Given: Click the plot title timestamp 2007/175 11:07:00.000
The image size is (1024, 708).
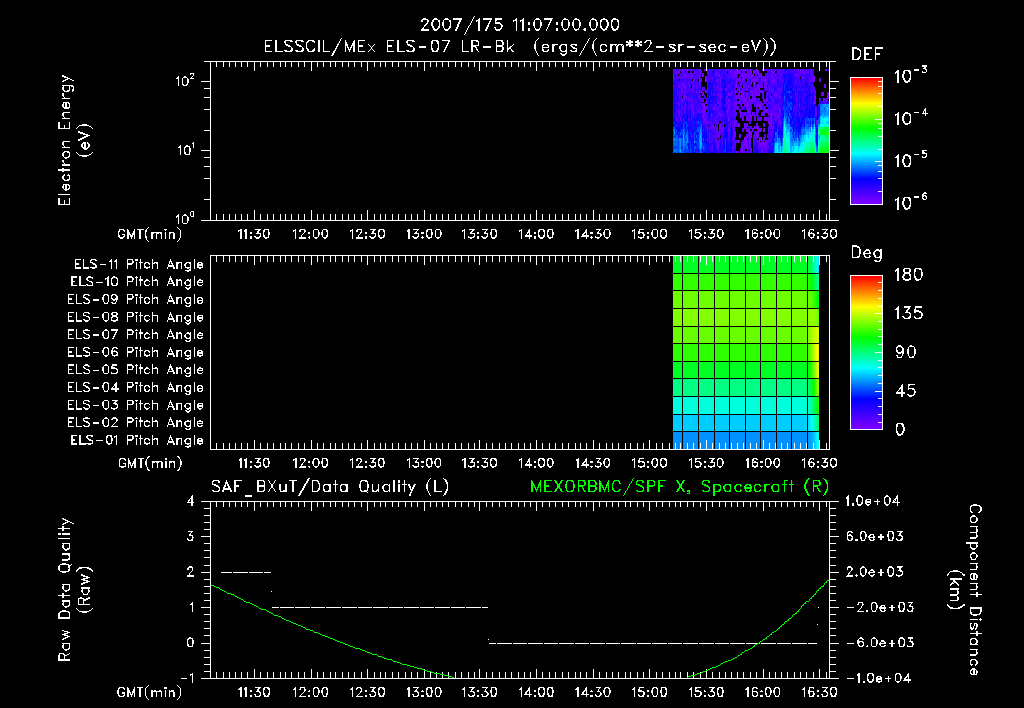Looking at the screenshot, I should [519, 25].
